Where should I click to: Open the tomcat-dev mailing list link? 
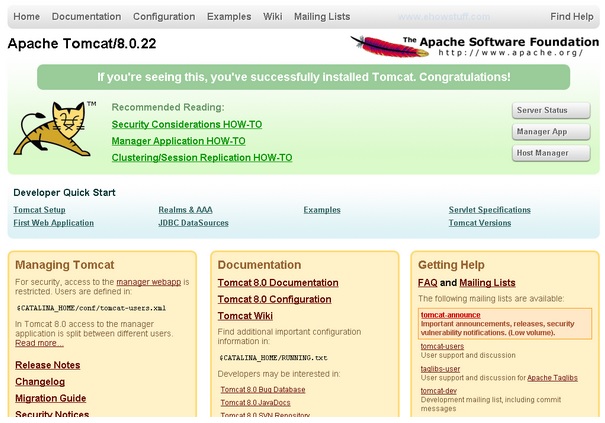[439, 391]
